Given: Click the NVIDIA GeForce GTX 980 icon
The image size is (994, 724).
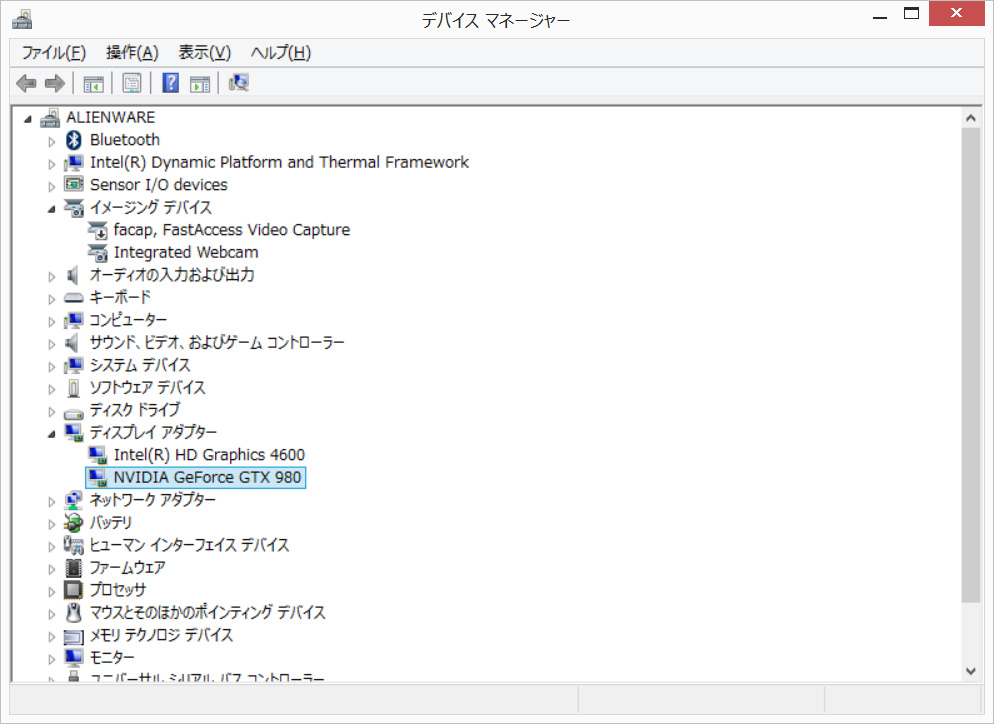Looking at the screenshot, I should point(98,477).
